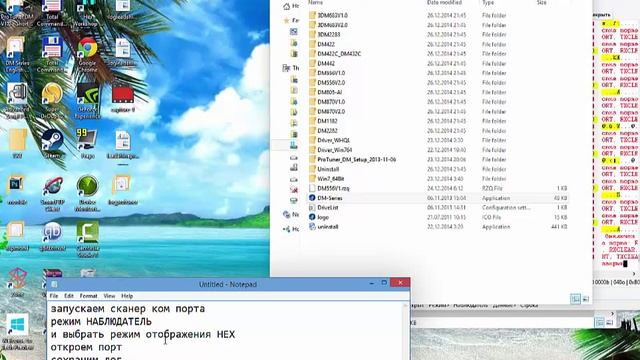The height and width of the screenshot is (360, 640).
Task: Maximize the Untitled - Notepad window
Action: click(x=384, y=283)
